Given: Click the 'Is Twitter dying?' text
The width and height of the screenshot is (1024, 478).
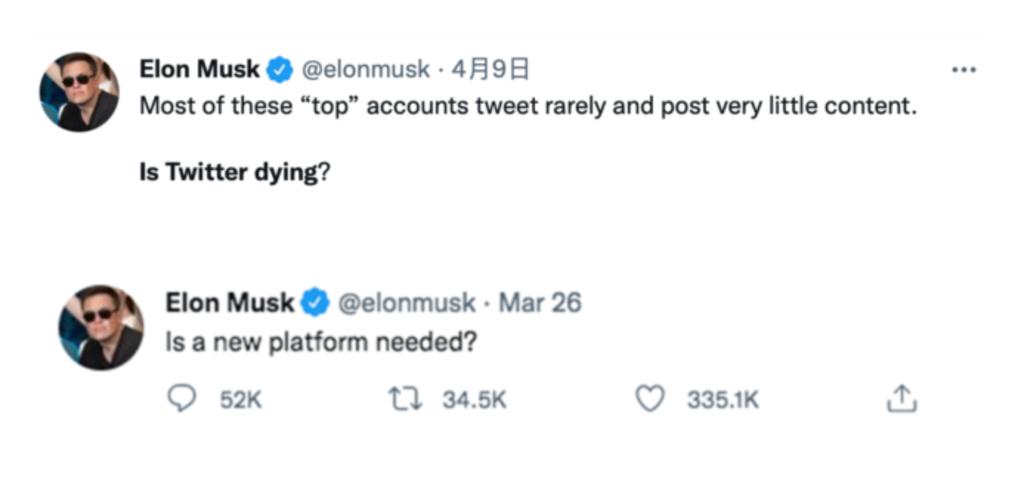Looking at the screenshot, I should coord(235,172).
